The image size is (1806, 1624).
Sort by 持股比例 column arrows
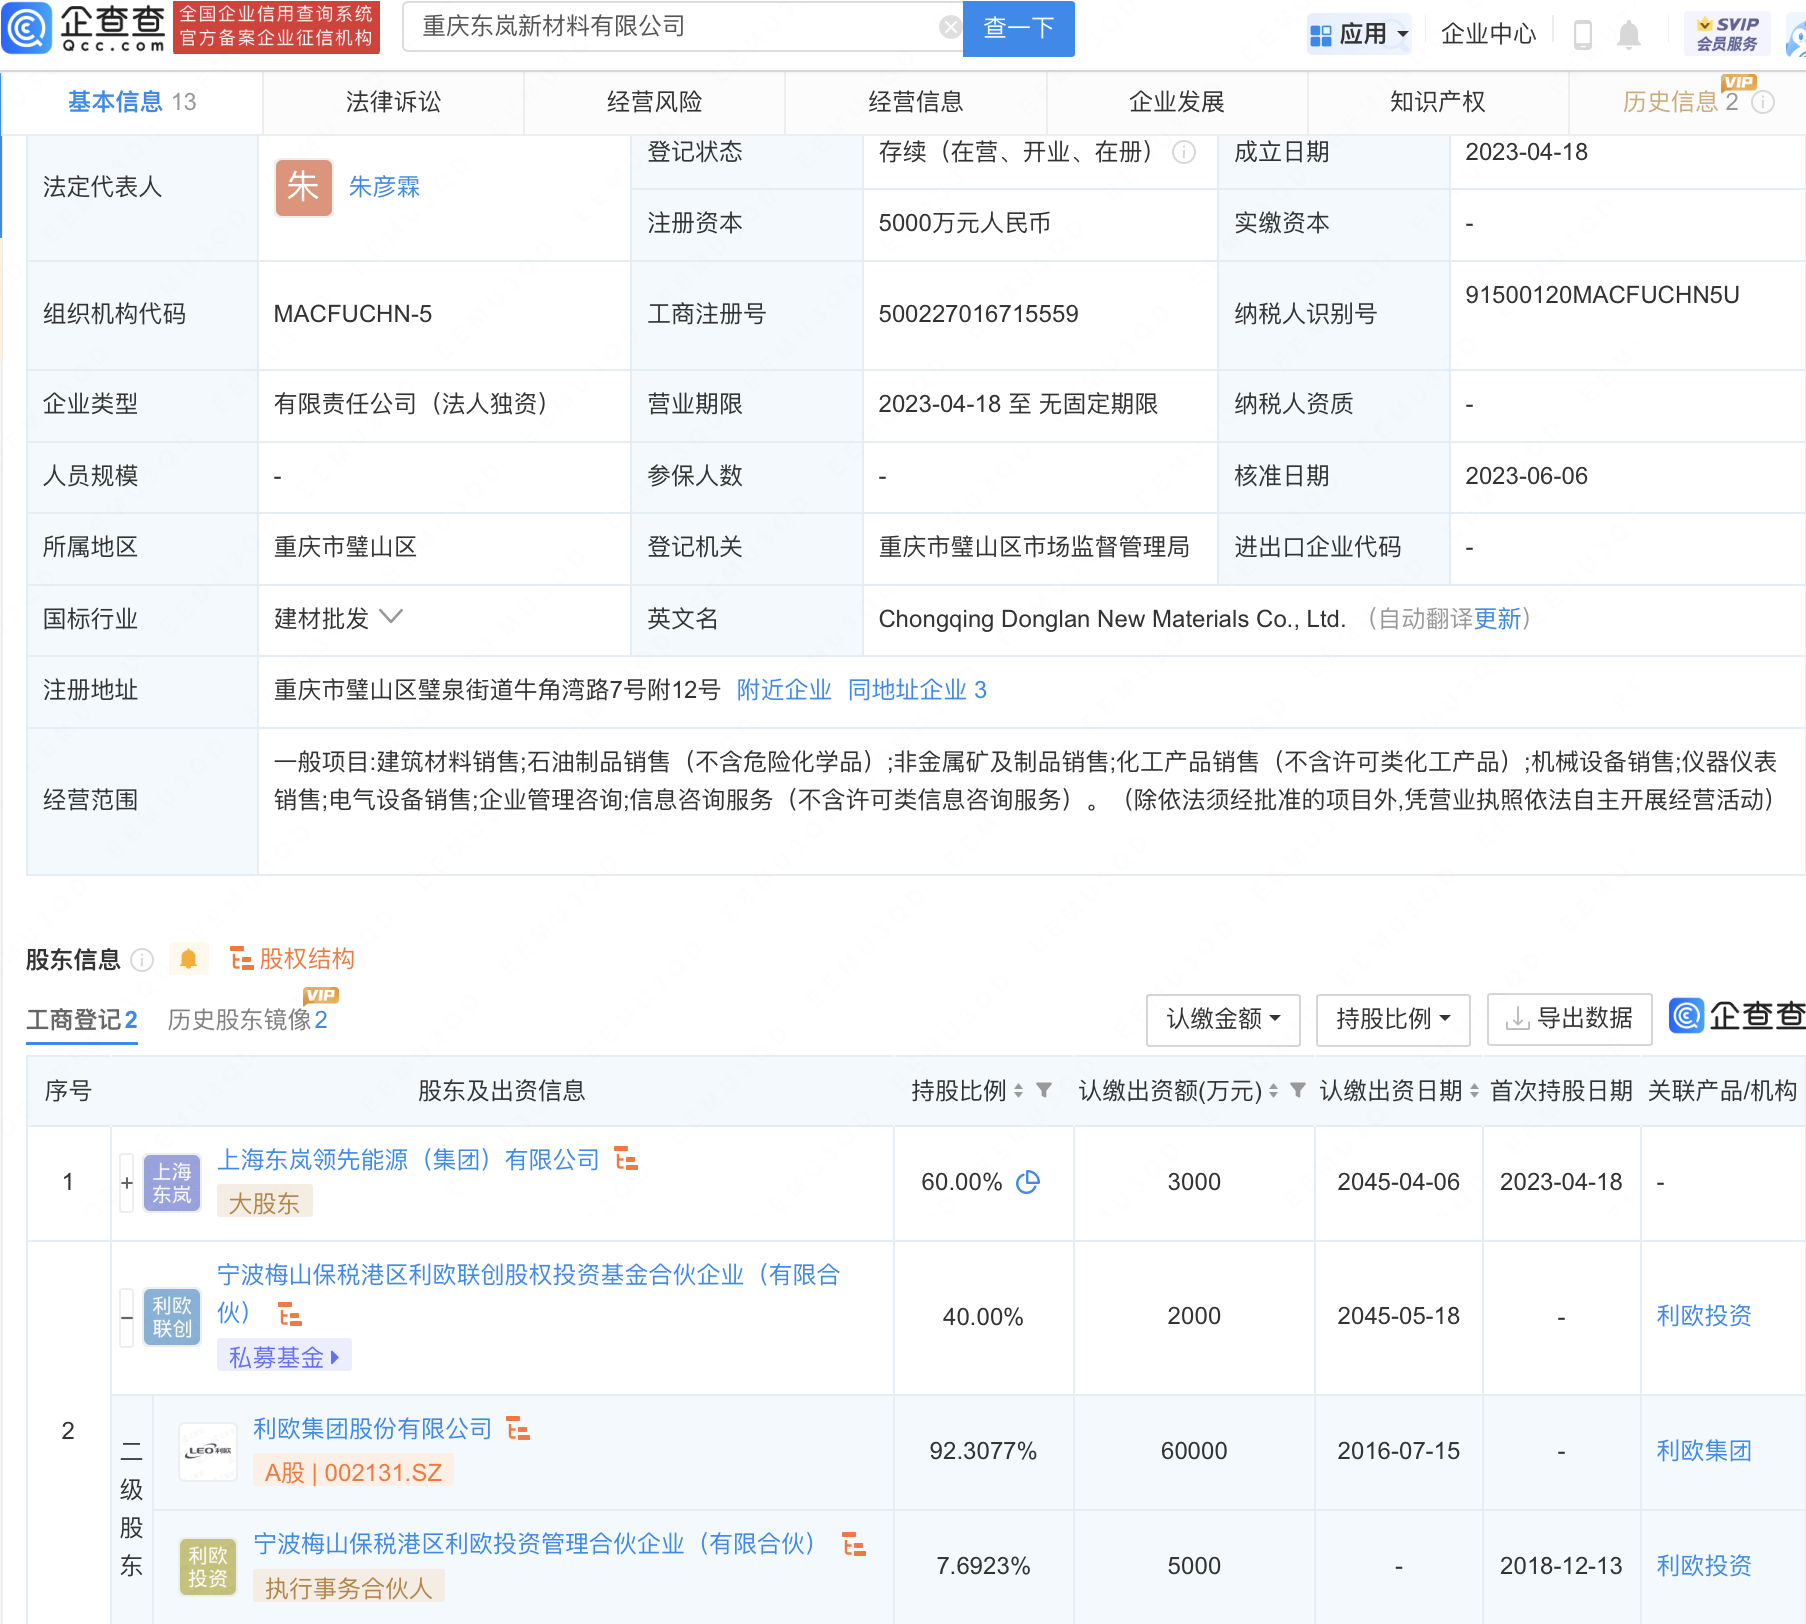pos(1018,1091)
